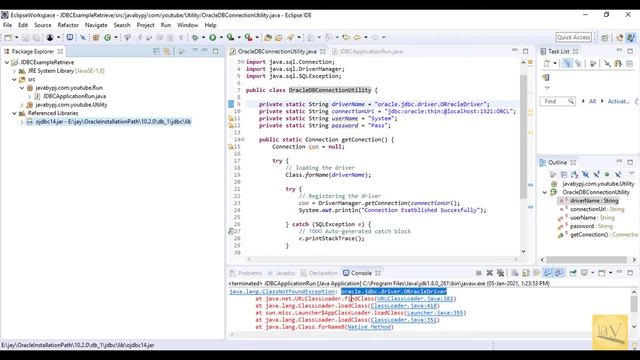
Task: Open the Source menu
Action: tap(42, 25)
